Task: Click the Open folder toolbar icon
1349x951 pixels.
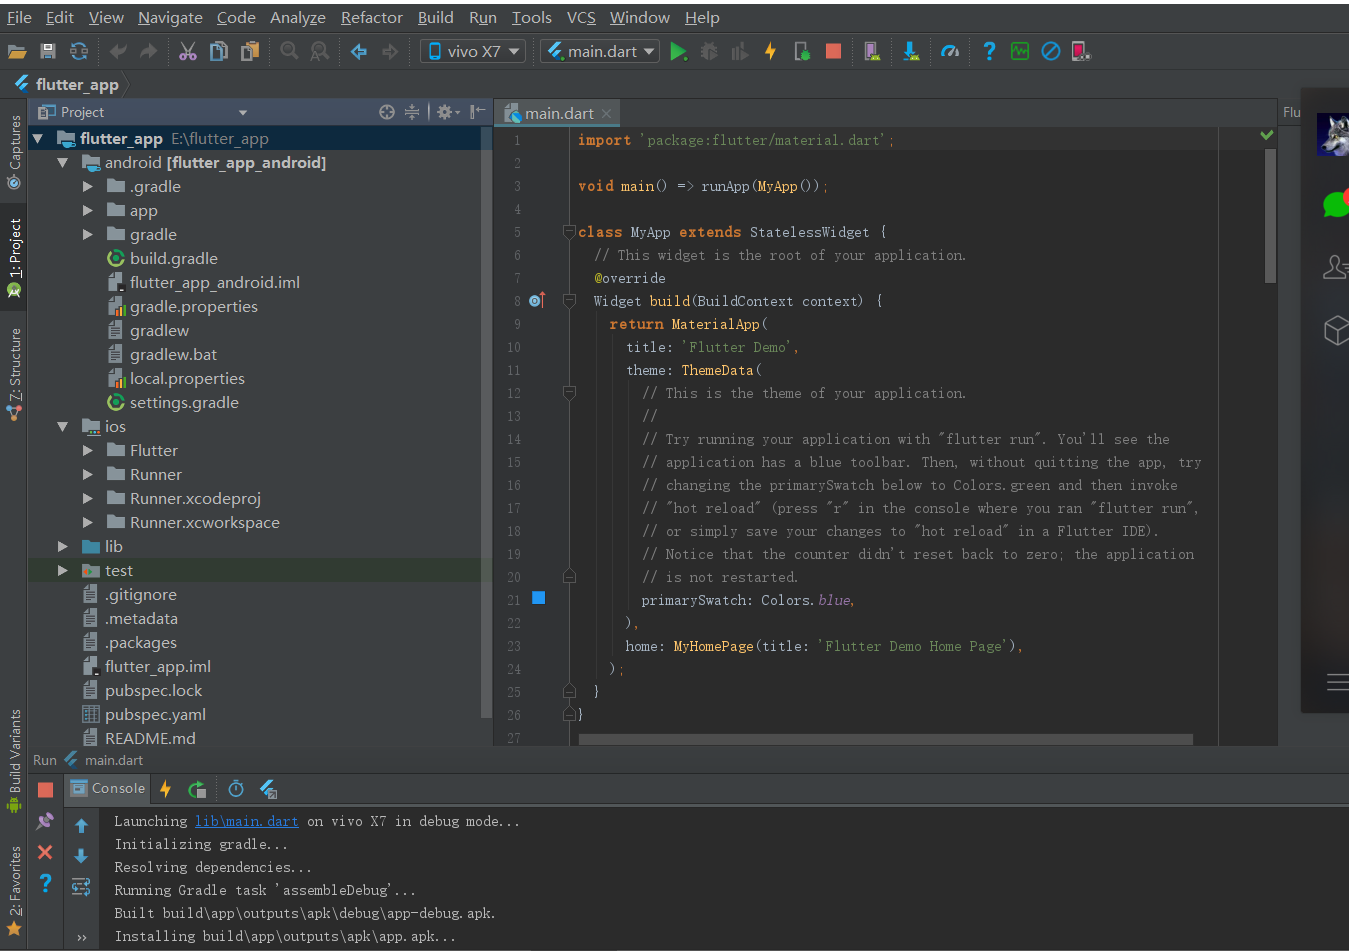Action: (17, 51)
